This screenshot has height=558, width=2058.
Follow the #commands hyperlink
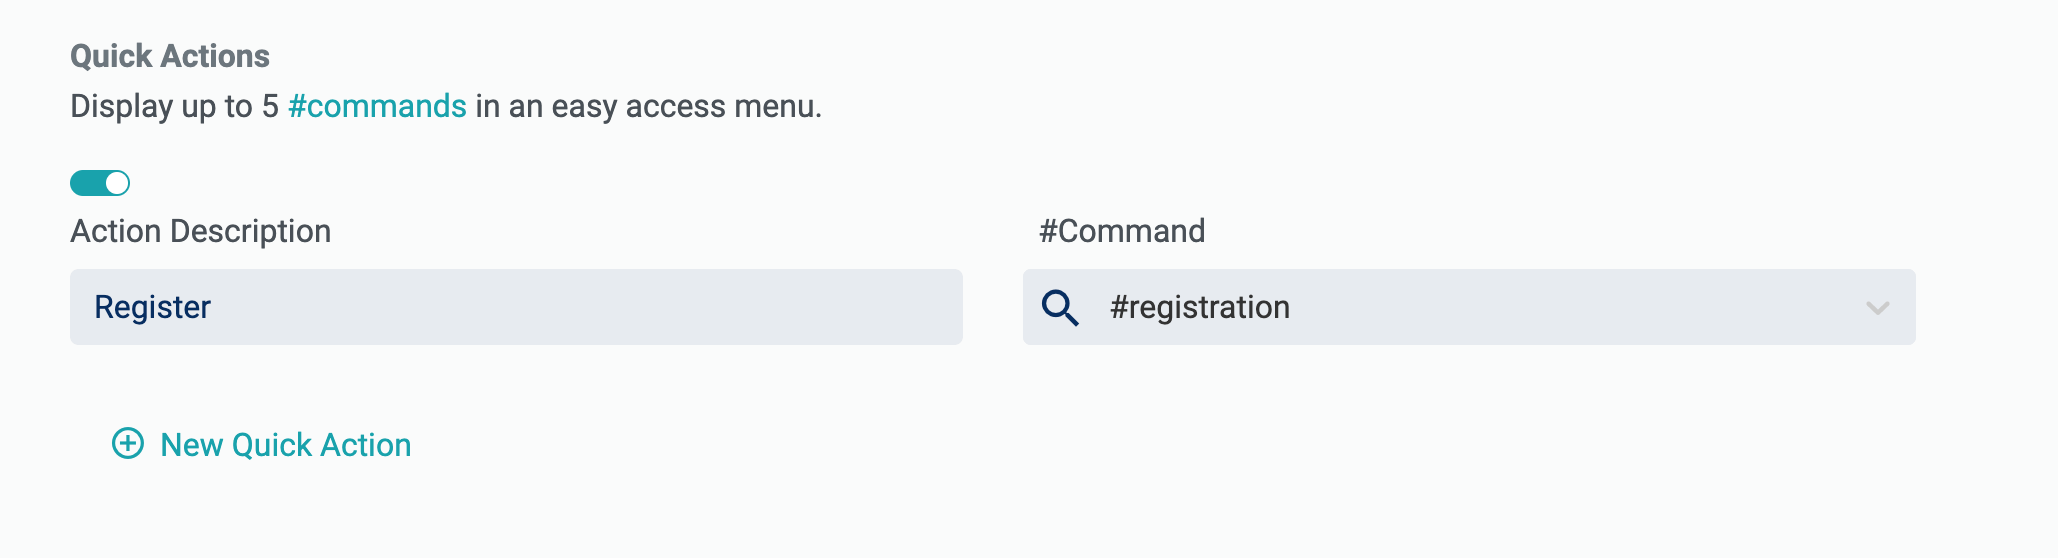tap(377, 106)
